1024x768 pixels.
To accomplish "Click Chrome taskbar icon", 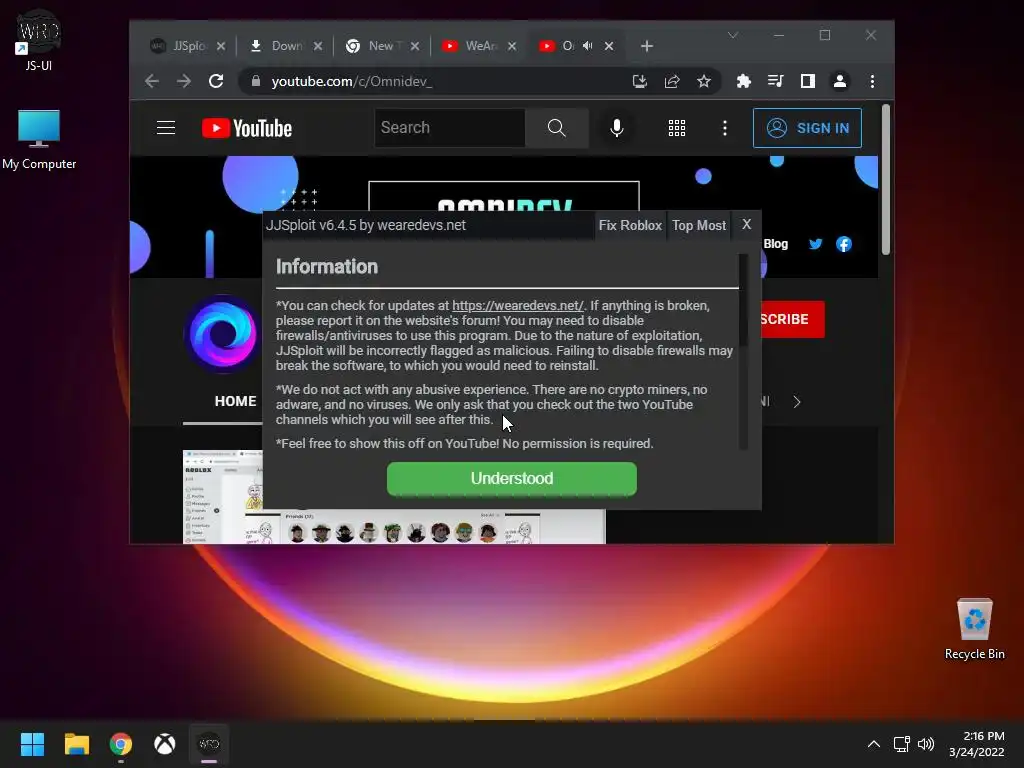I will pos(121,744).
